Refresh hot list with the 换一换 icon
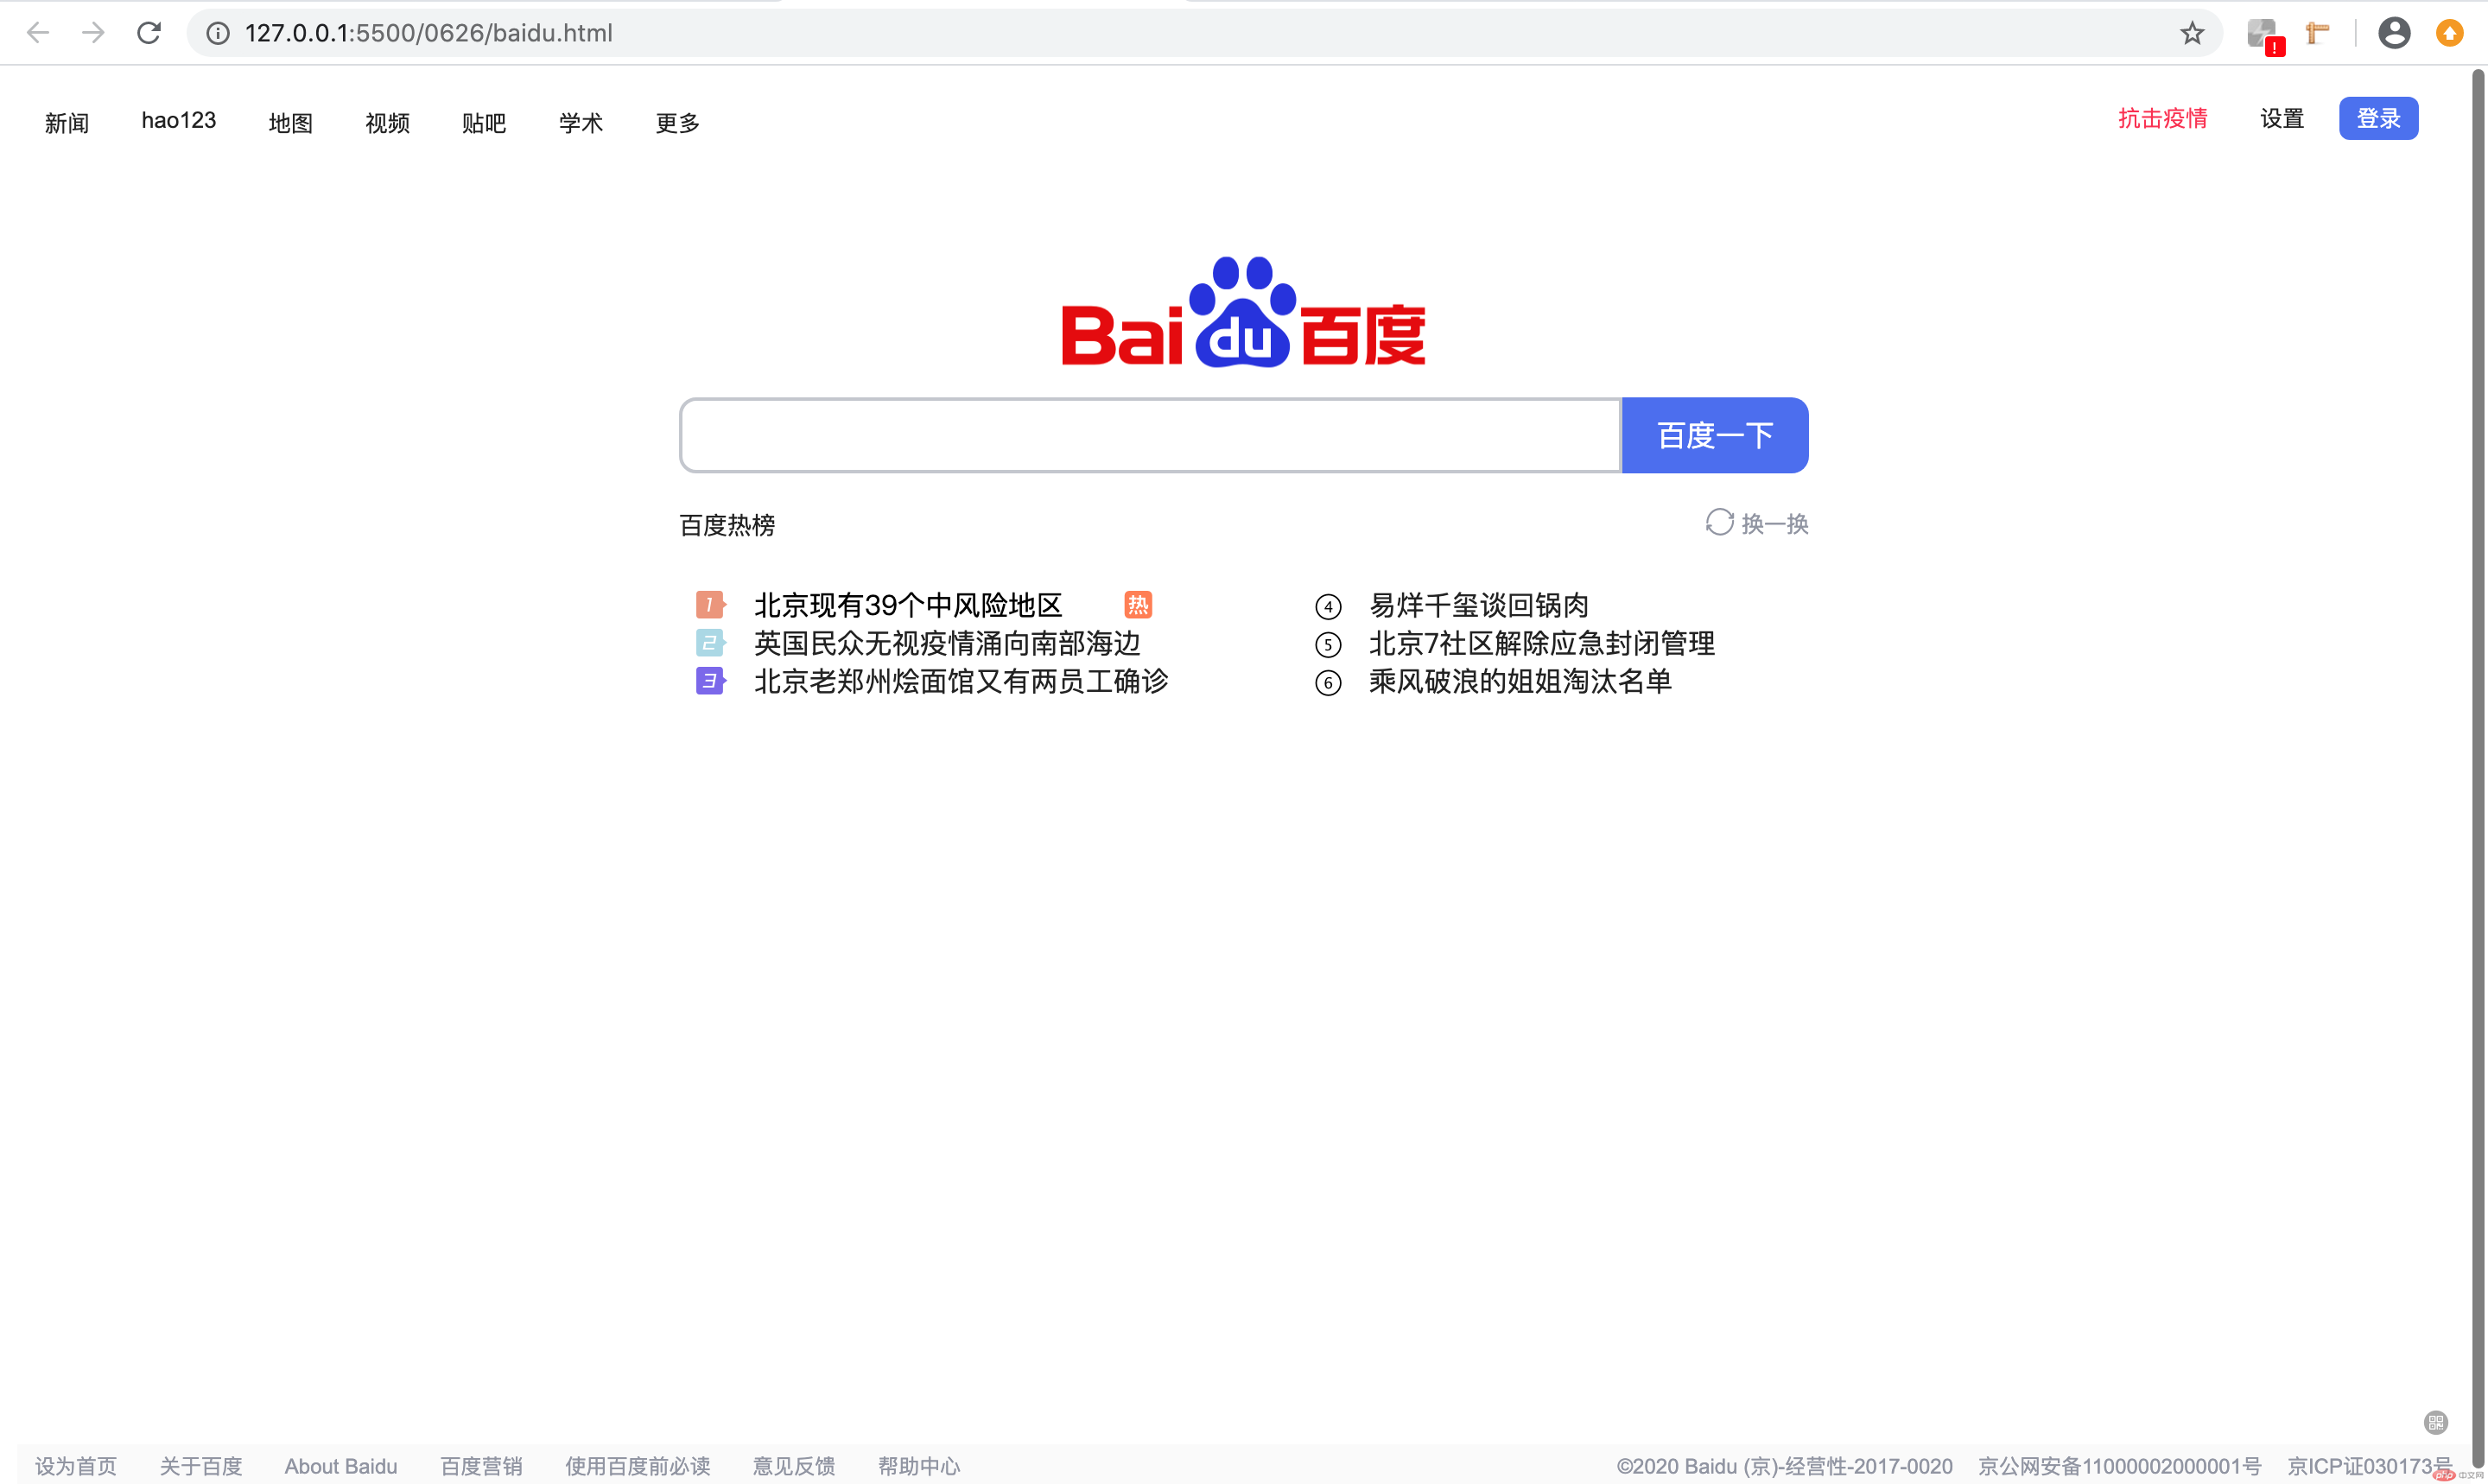Viewport: 2488px width, 1484px height. click(x=1719, y=522)
